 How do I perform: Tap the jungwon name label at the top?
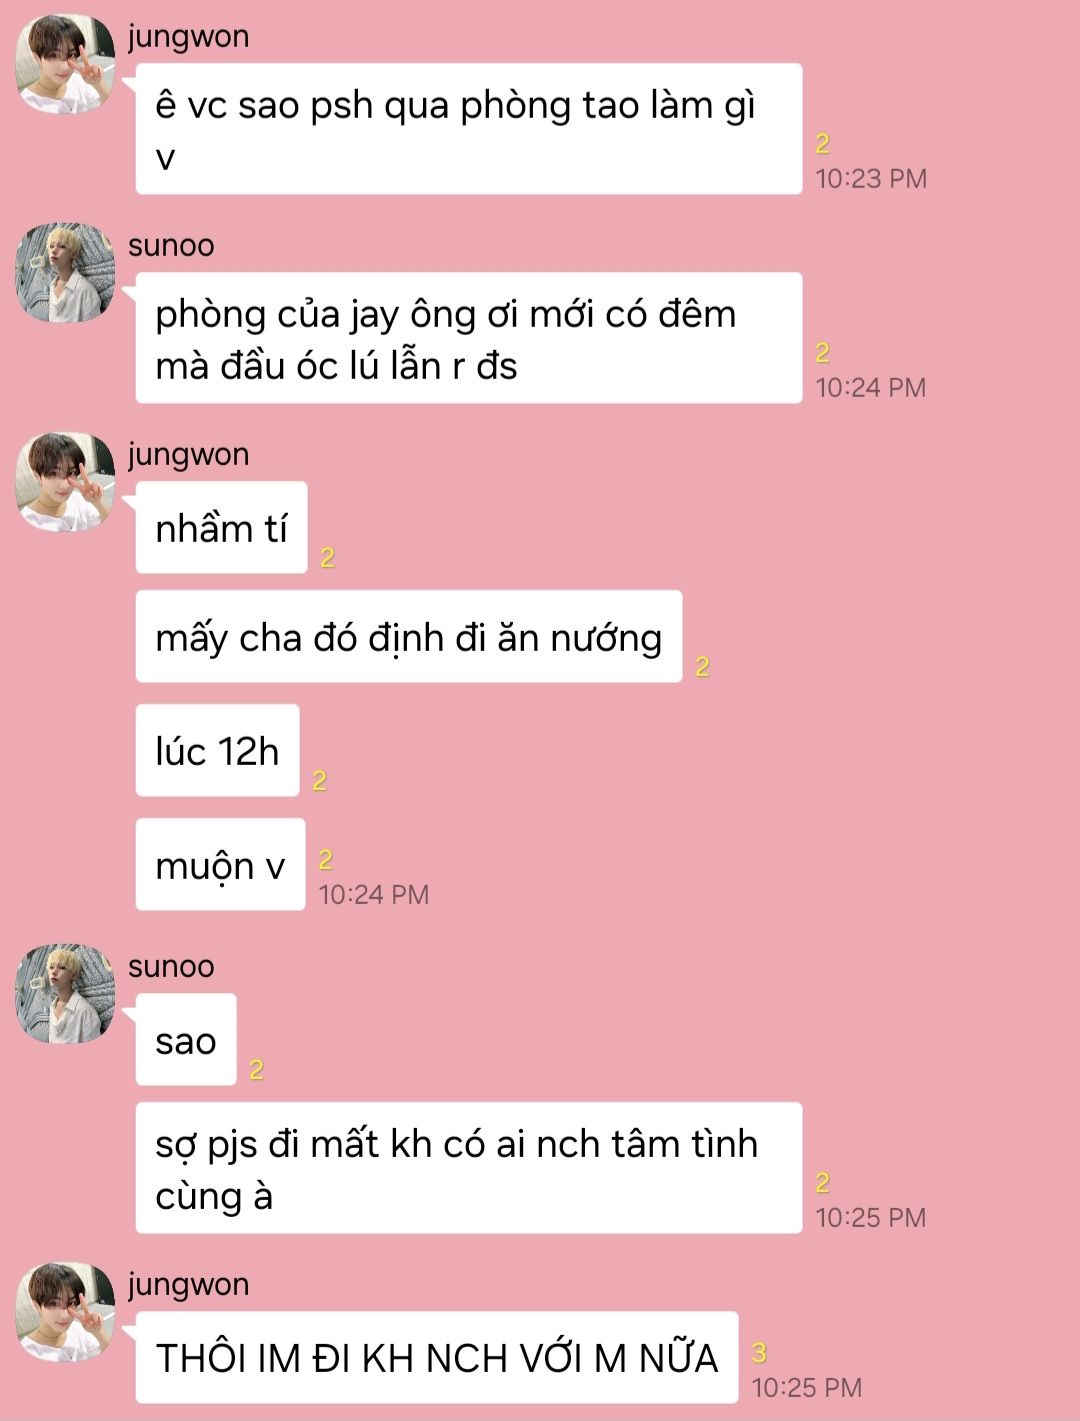(188, 37)
